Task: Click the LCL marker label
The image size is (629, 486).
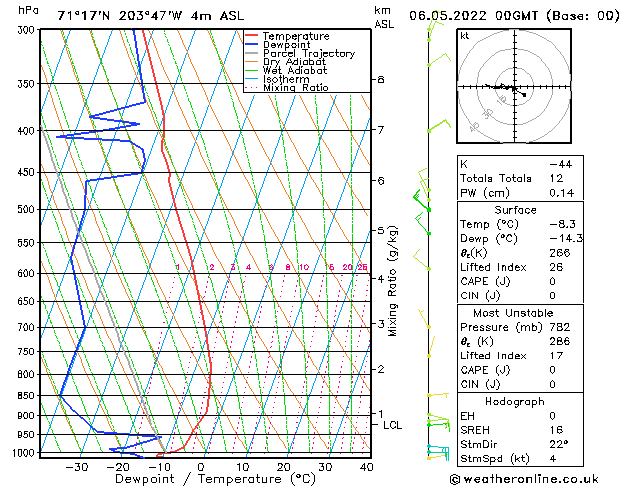Action: click(x=392, y=425)
